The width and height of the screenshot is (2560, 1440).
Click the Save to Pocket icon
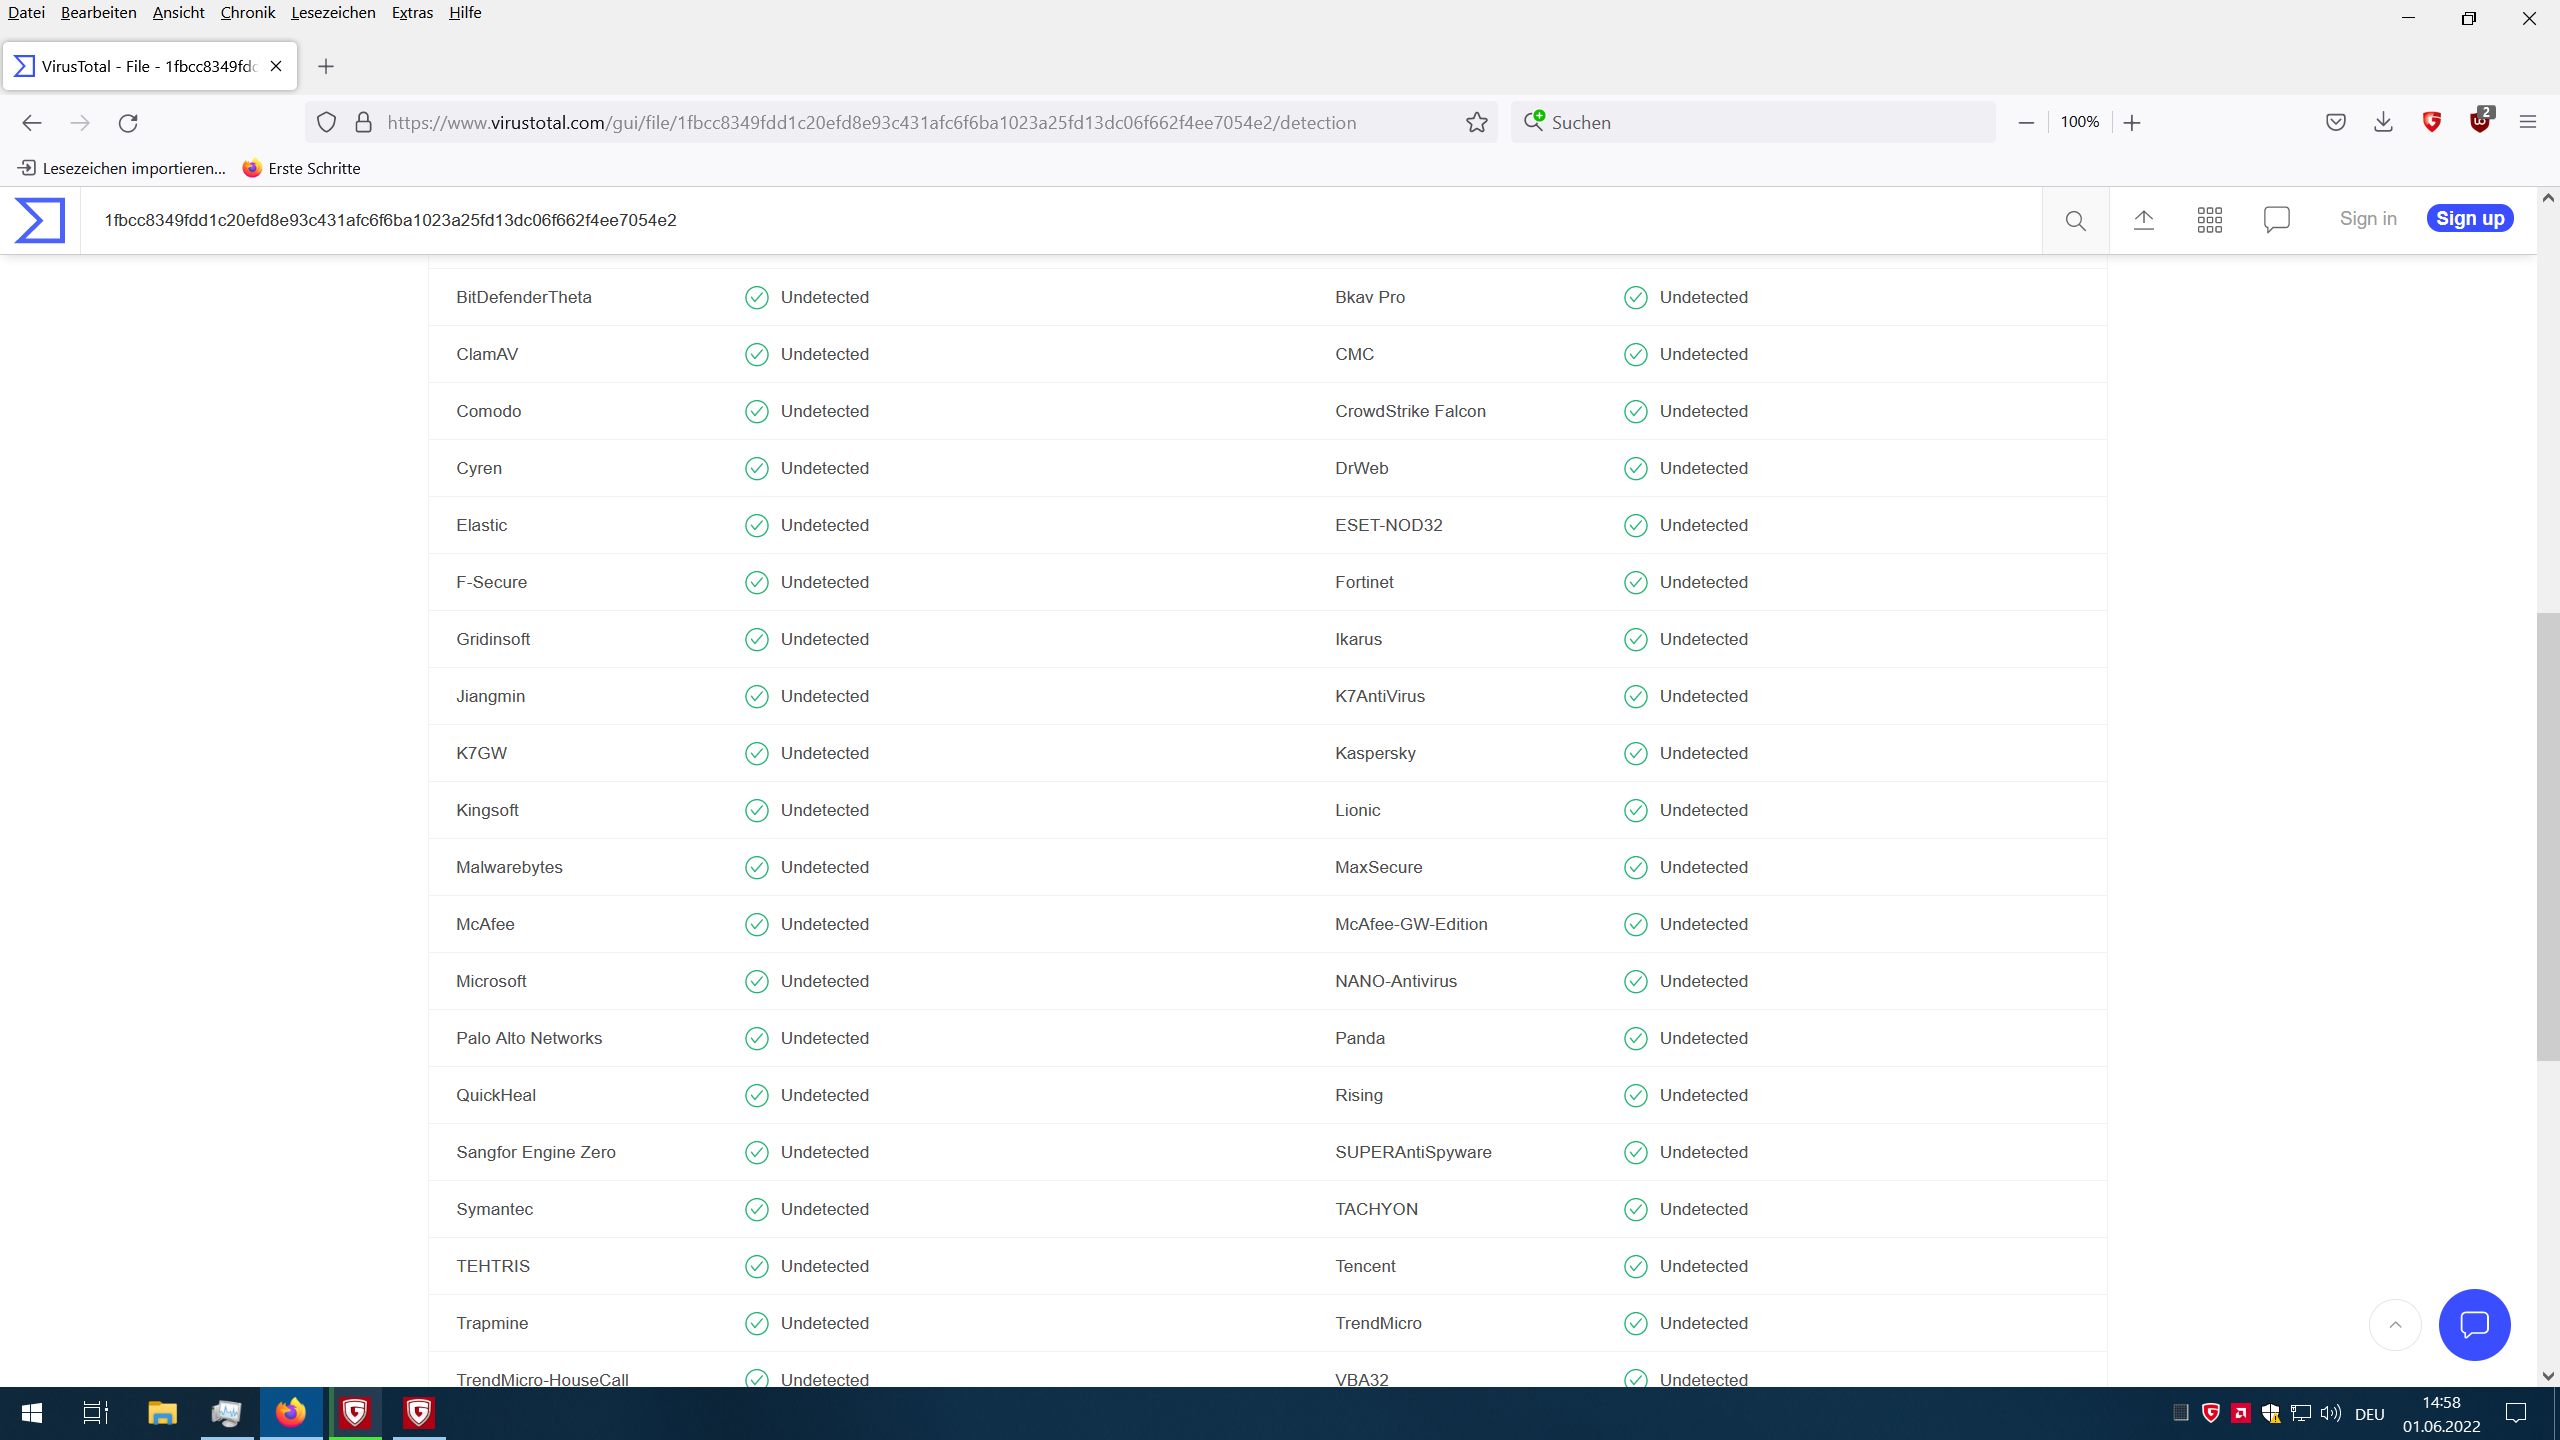[x=2335, y=122]
